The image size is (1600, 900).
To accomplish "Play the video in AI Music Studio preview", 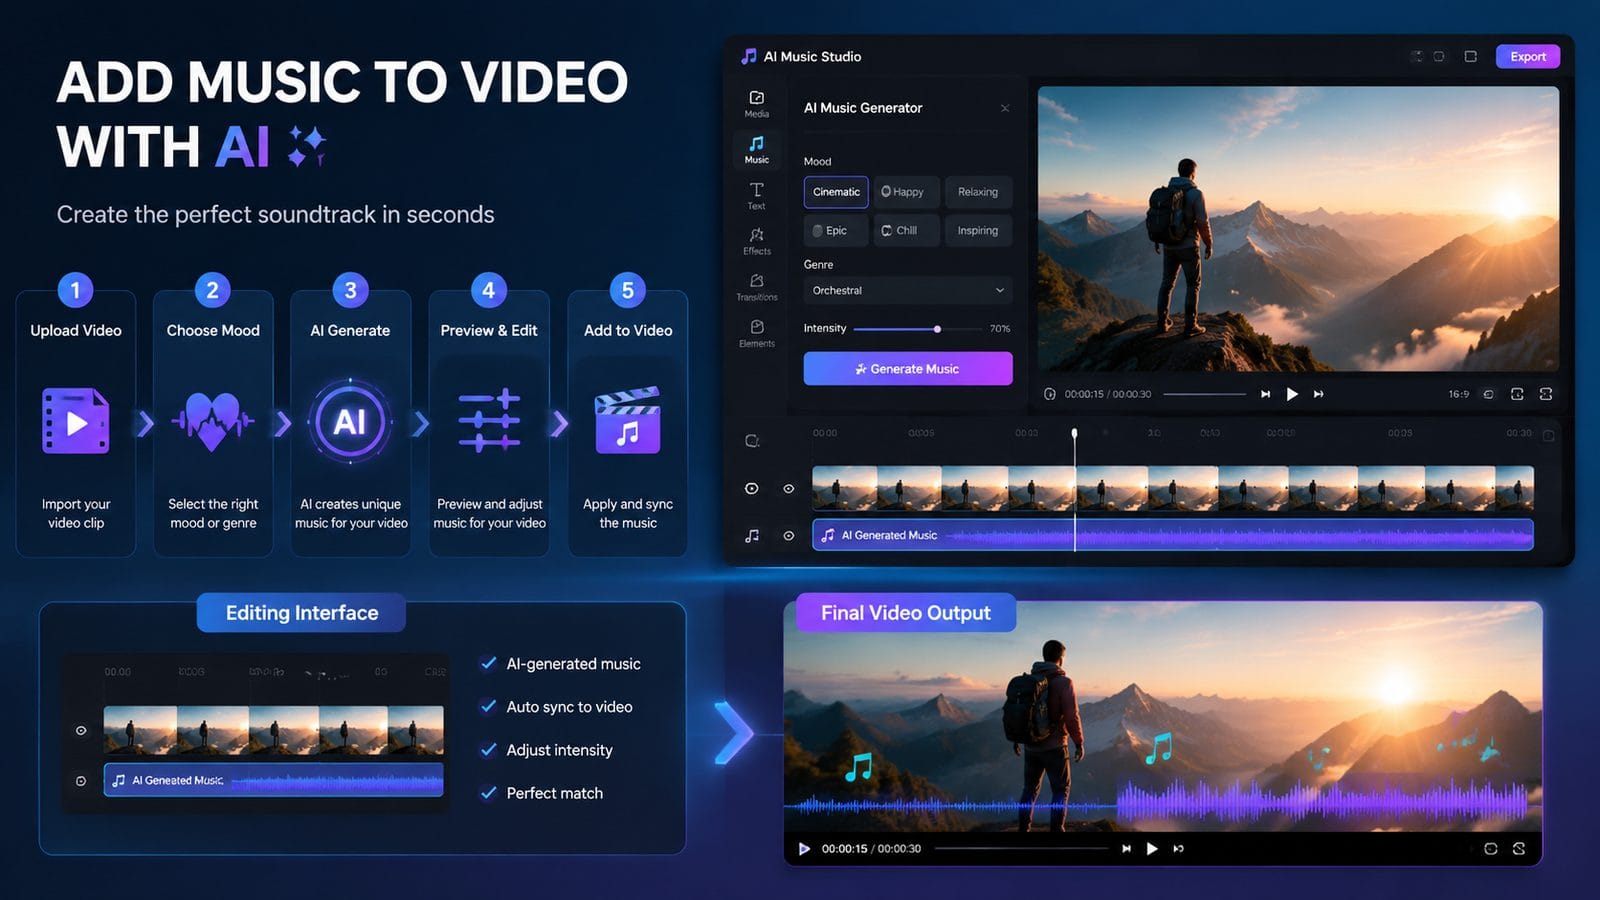I will pos(1292,394).
